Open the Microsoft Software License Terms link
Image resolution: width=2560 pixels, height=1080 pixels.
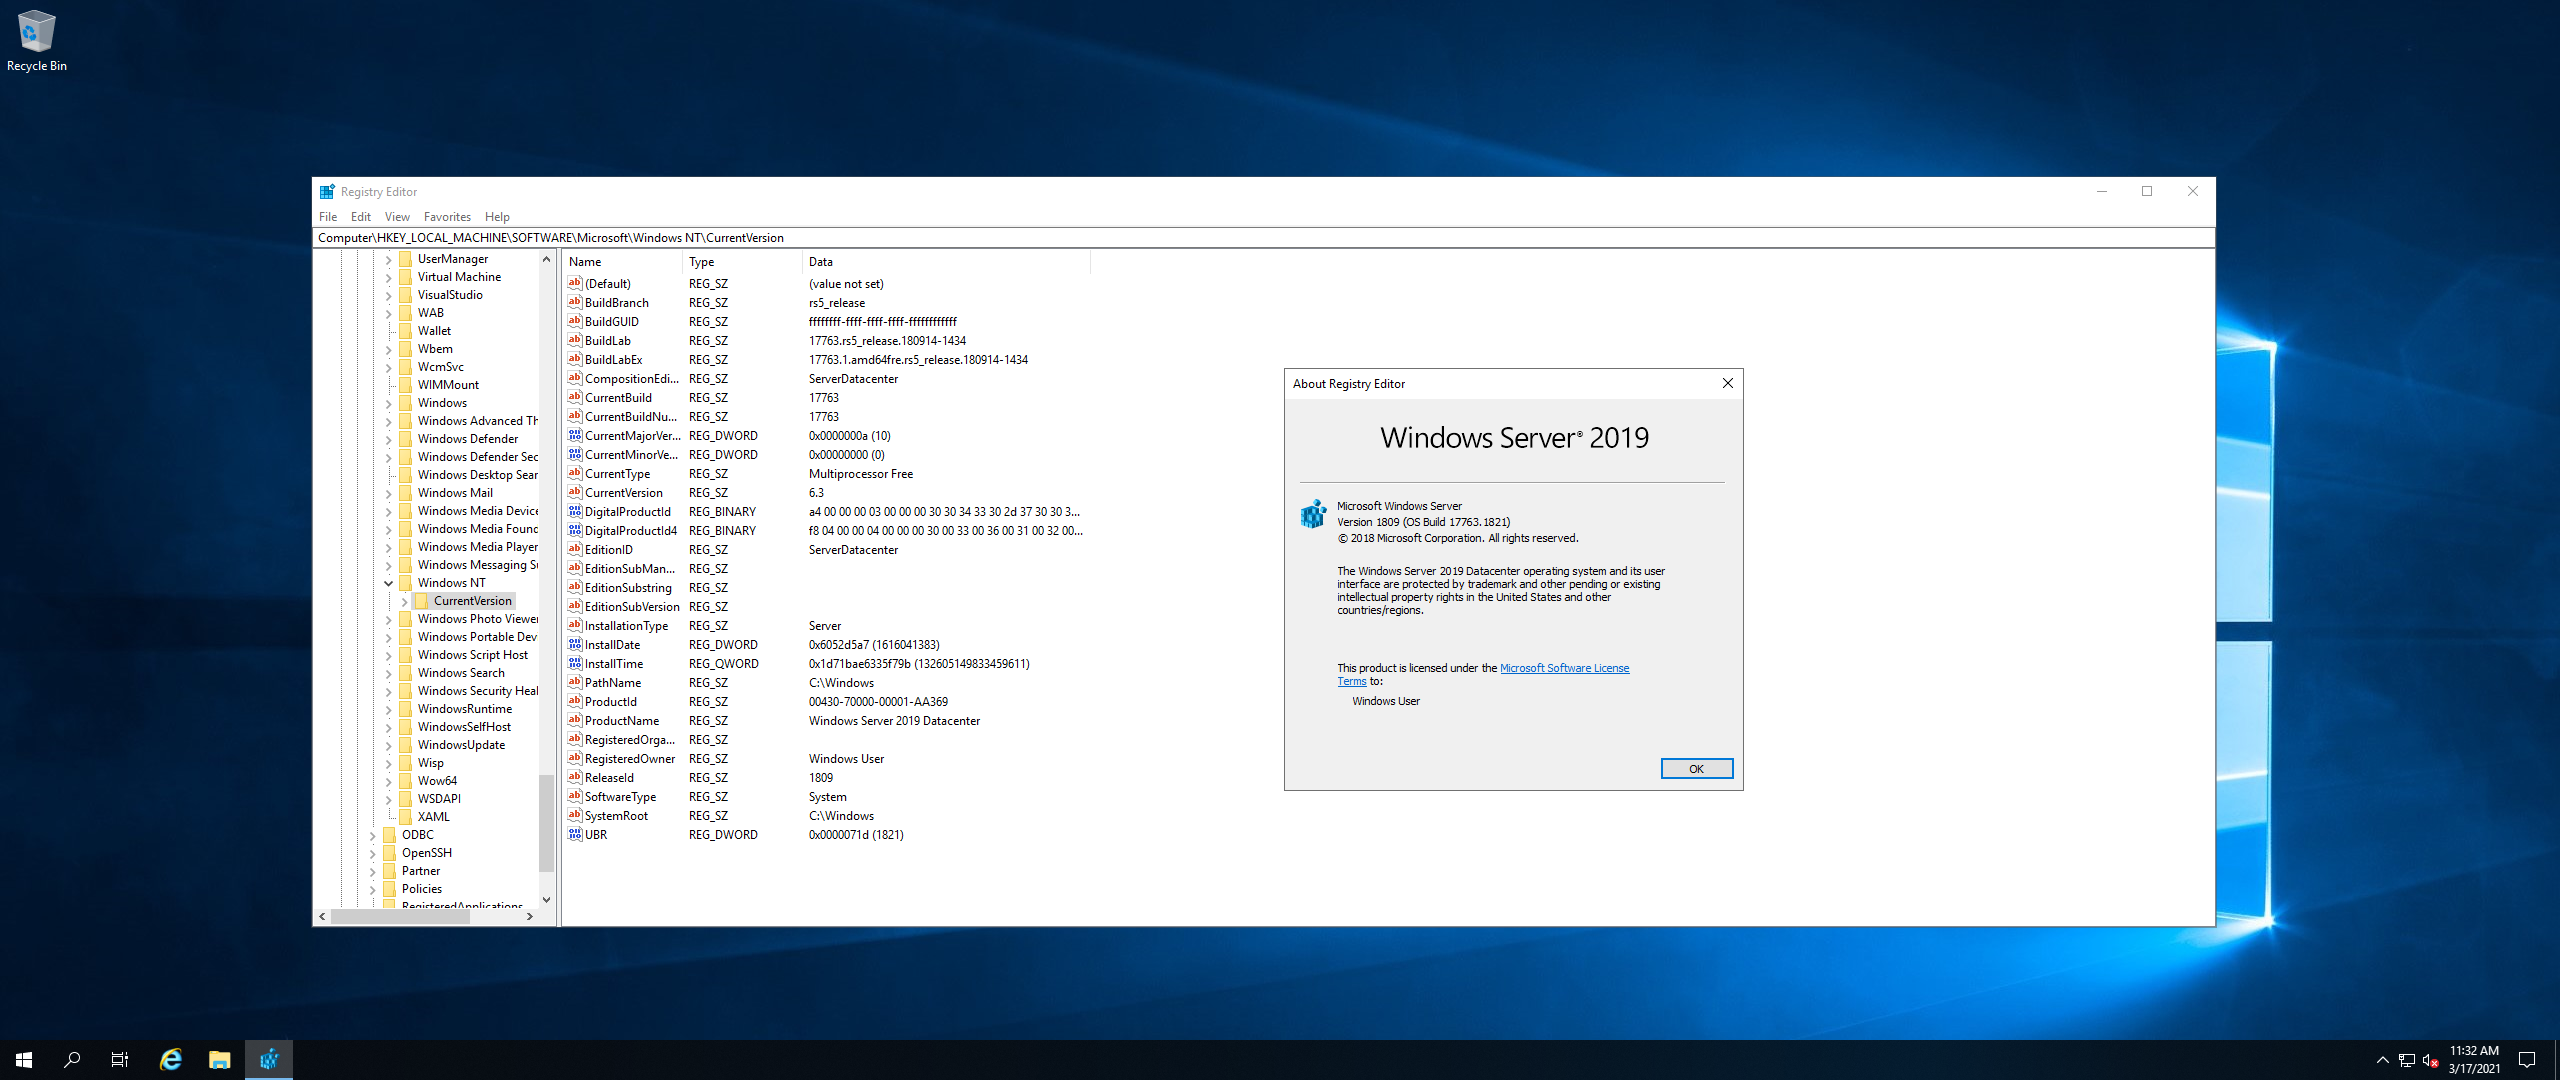click(1564, 668)
